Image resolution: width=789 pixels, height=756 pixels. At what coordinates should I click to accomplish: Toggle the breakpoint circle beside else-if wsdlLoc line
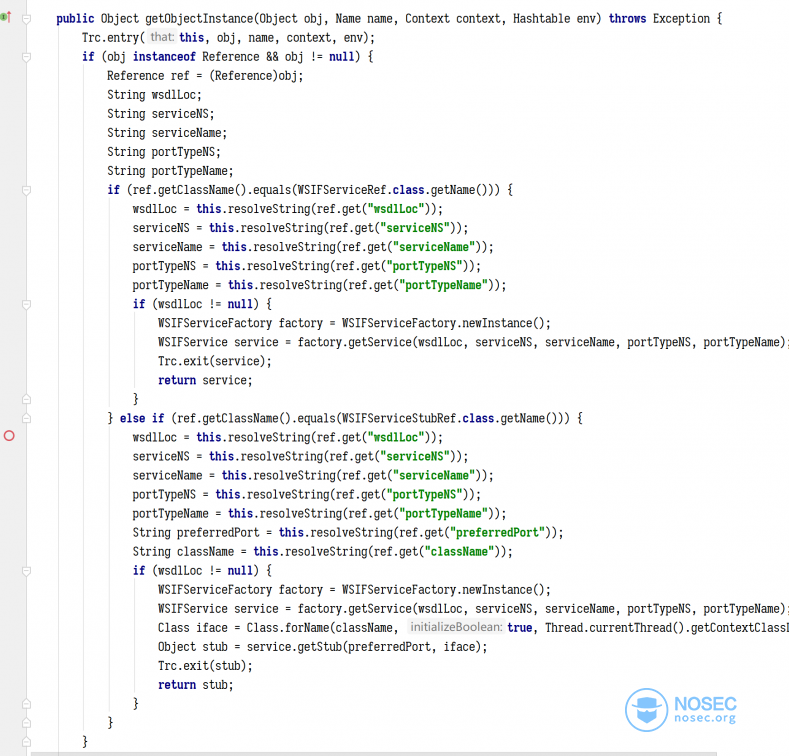(9, 436)
